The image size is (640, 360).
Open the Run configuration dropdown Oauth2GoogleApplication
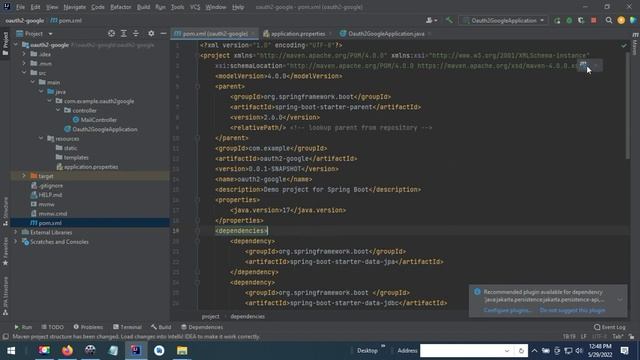[x=504, y=20]
